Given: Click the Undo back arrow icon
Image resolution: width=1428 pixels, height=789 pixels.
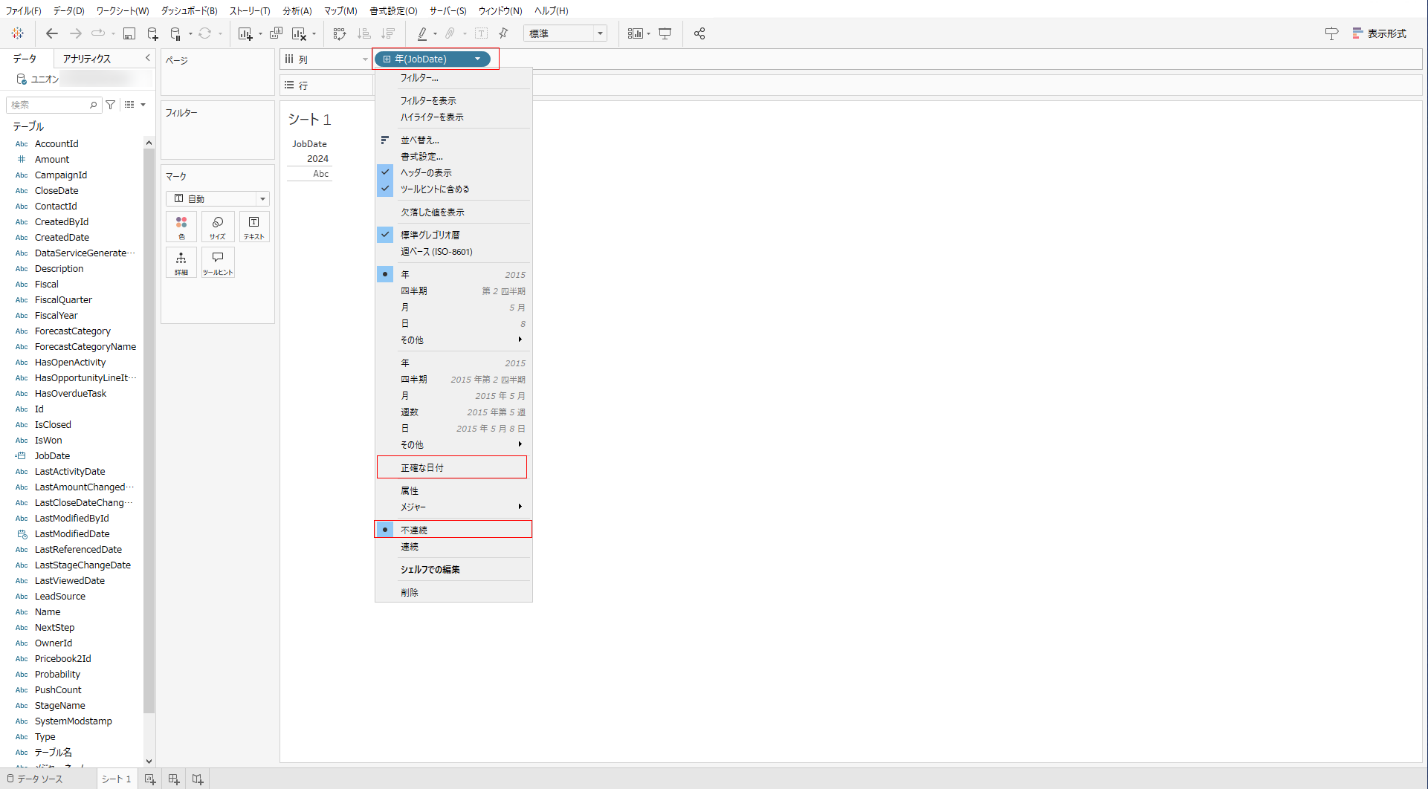Looking at the screenshot, I should pos(52,34).
